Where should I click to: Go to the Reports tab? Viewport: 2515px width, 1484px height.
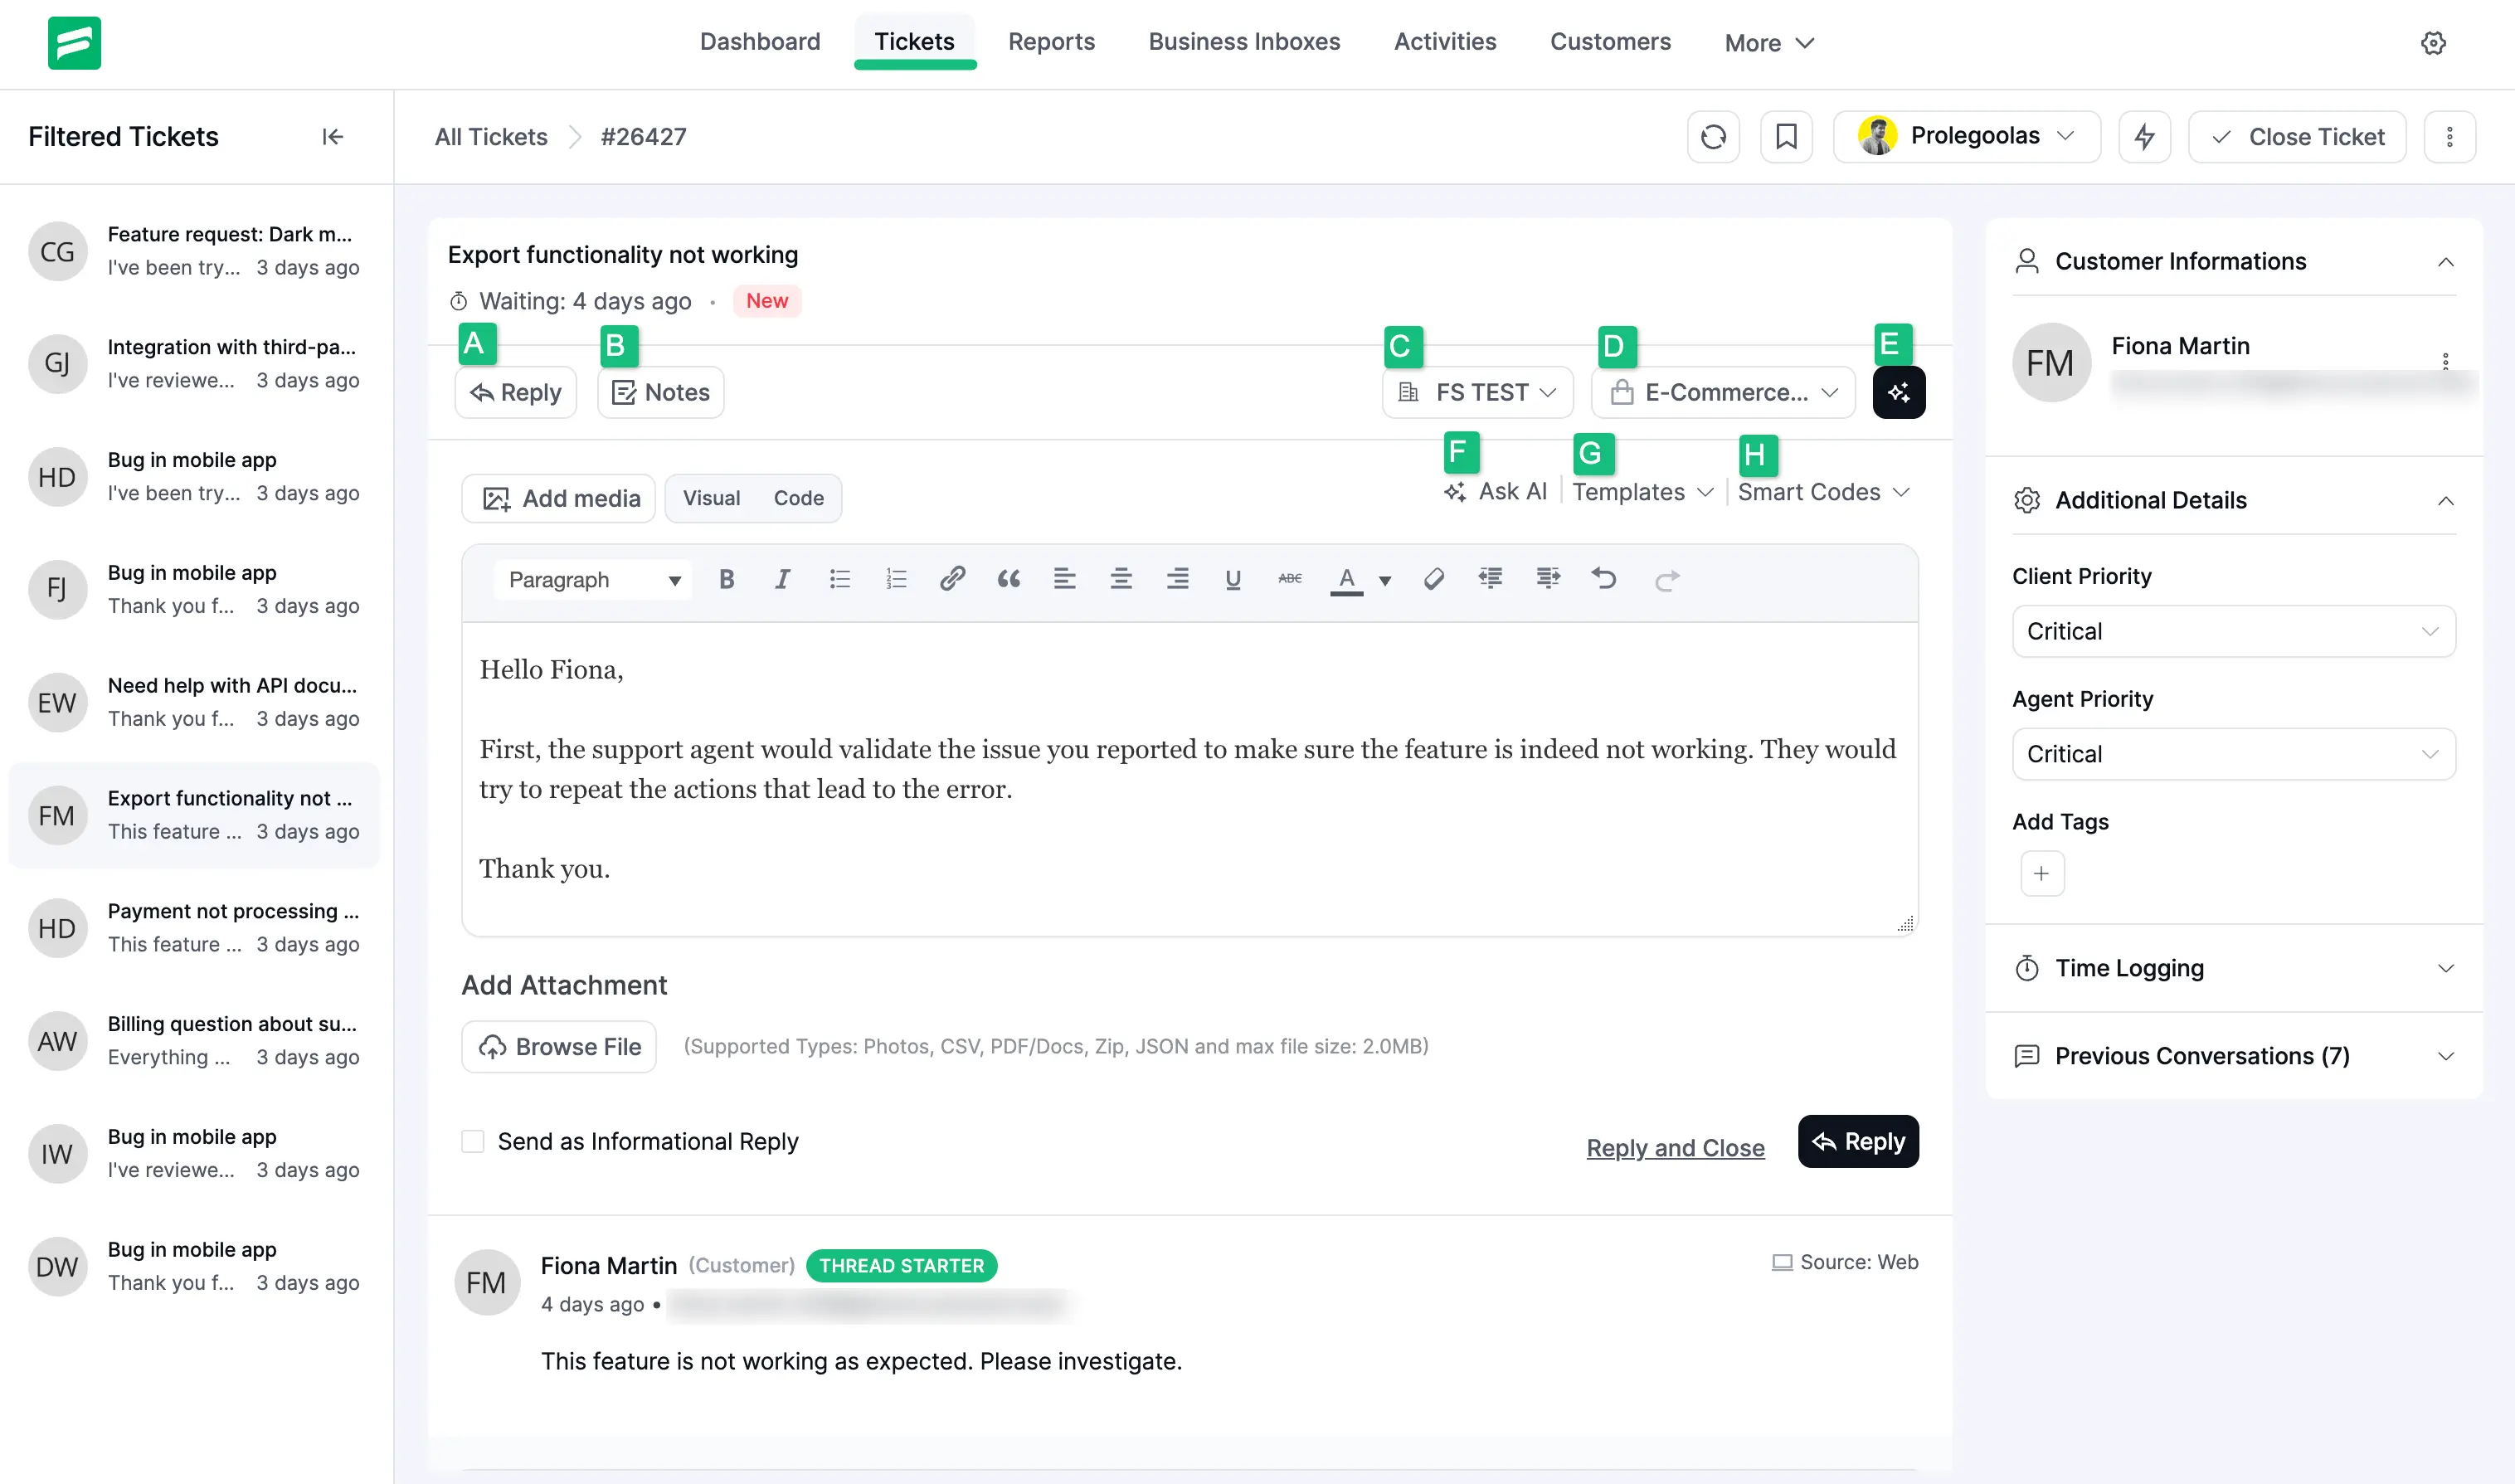pyautogui.click(x=1051, y=42)
